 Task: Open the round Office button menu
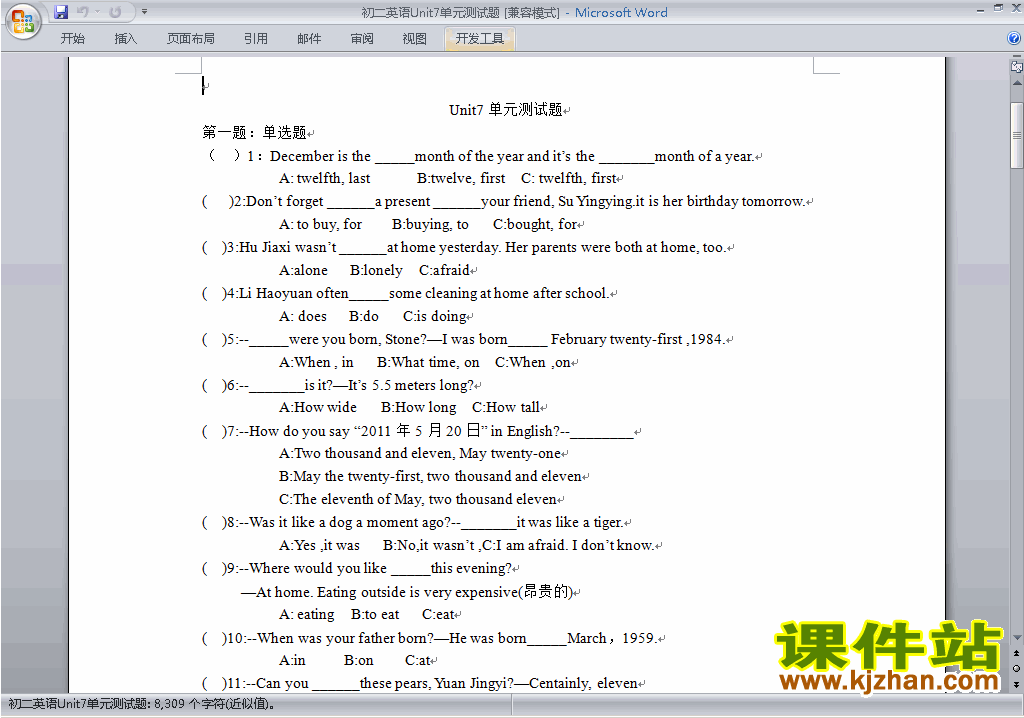pyautogui.click(x=24, y=22)
